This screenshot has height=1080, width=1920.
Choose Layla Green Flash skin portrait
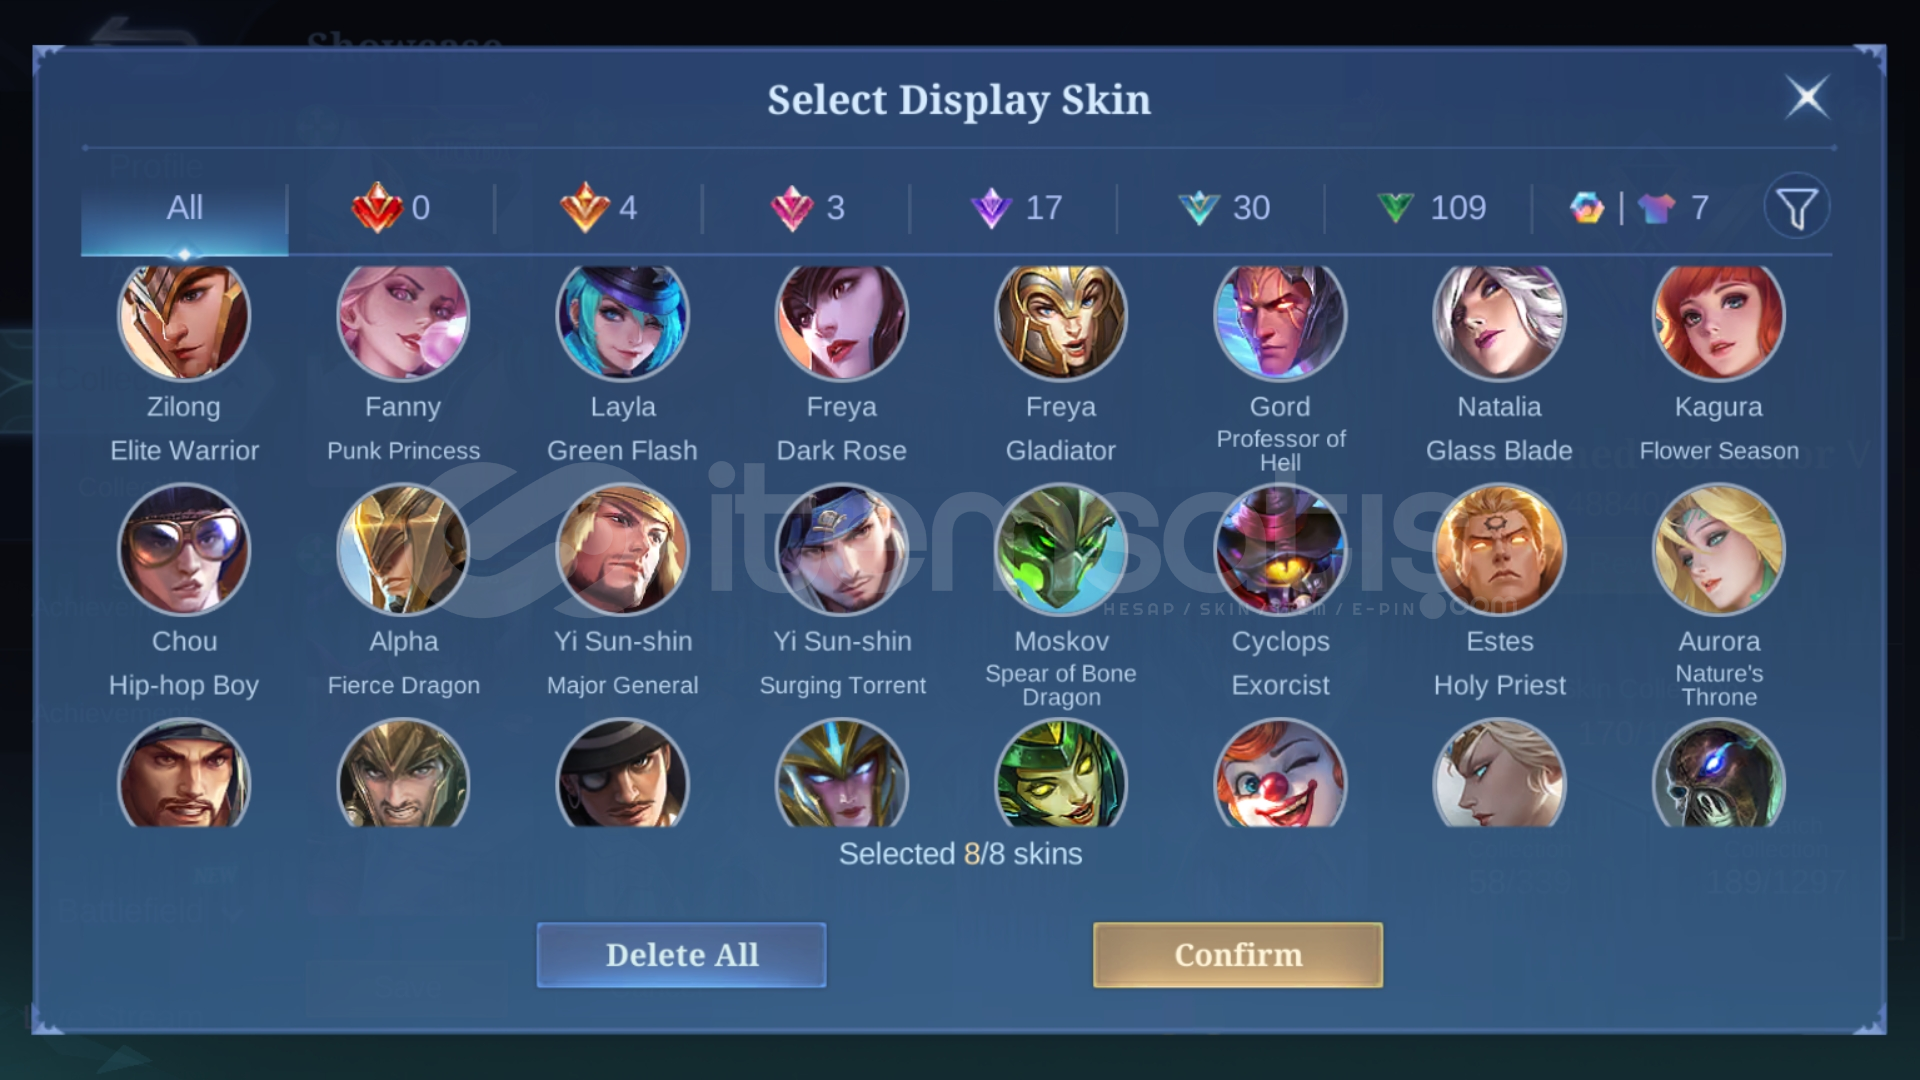click(622, 318)
